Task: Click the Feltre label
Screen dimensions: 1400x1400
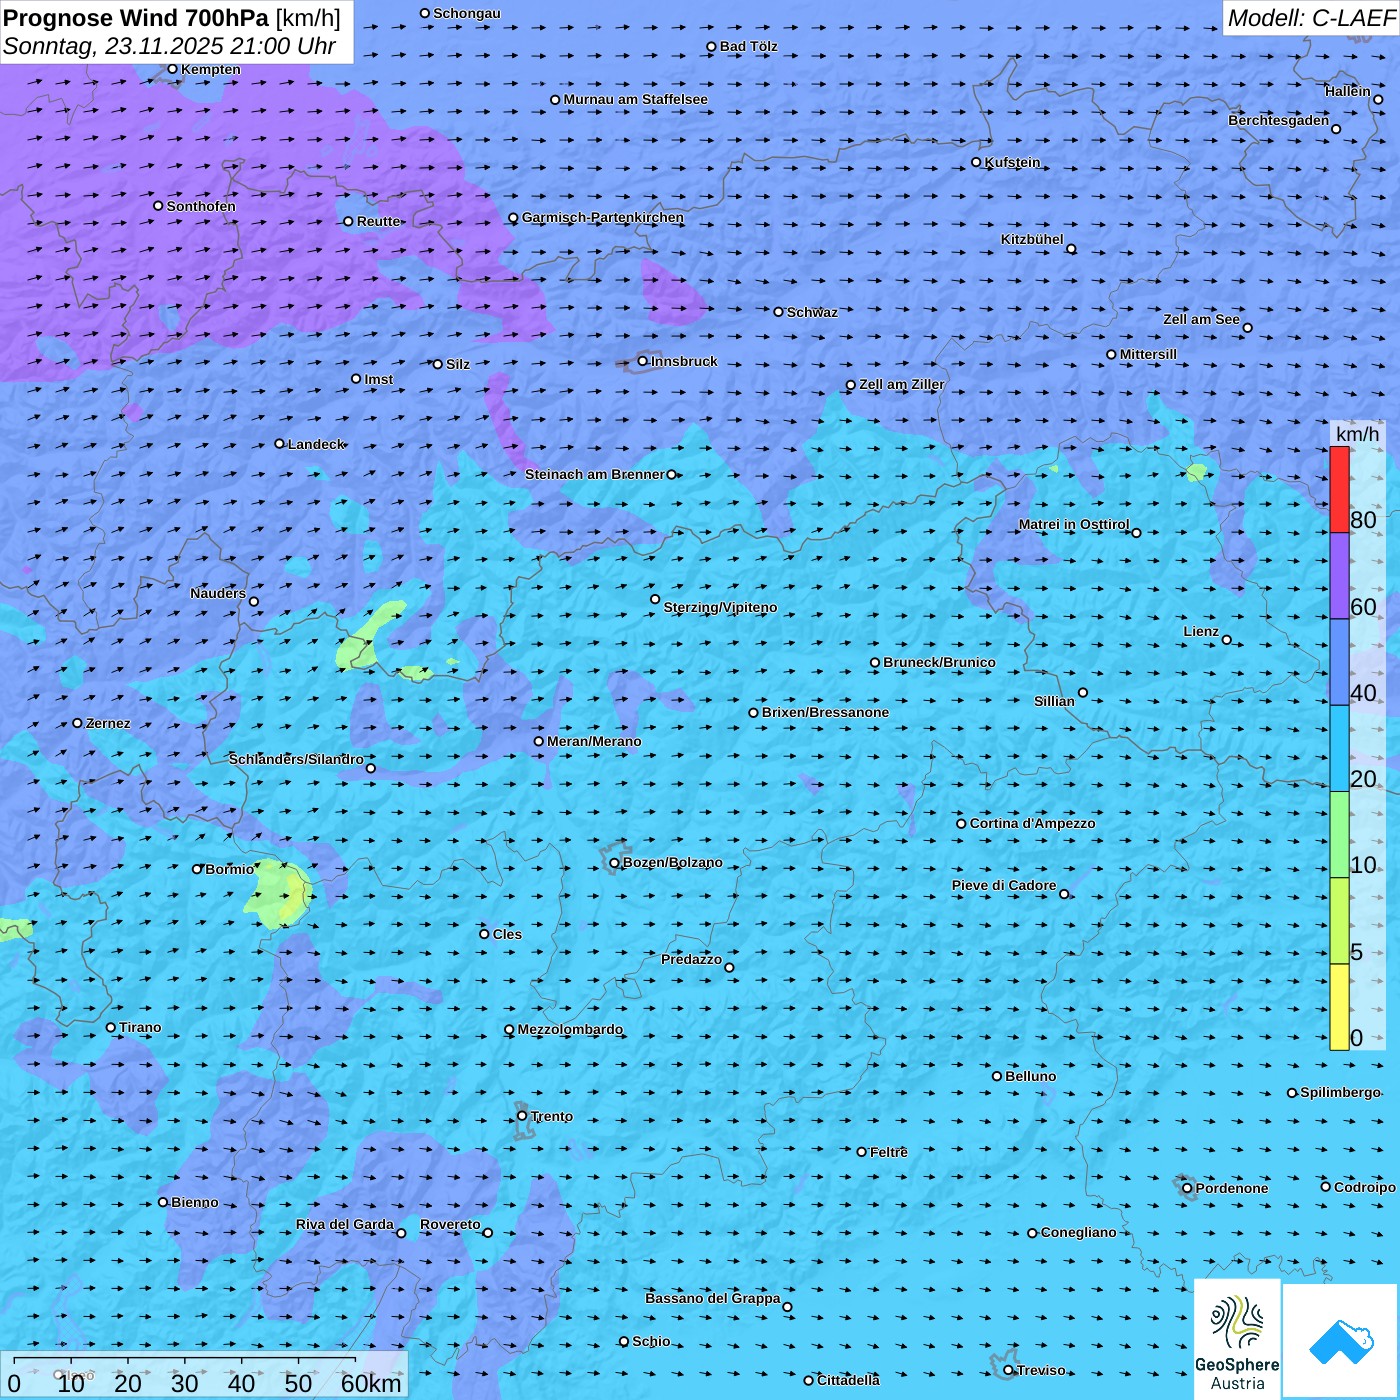Action: point(888,1152)
